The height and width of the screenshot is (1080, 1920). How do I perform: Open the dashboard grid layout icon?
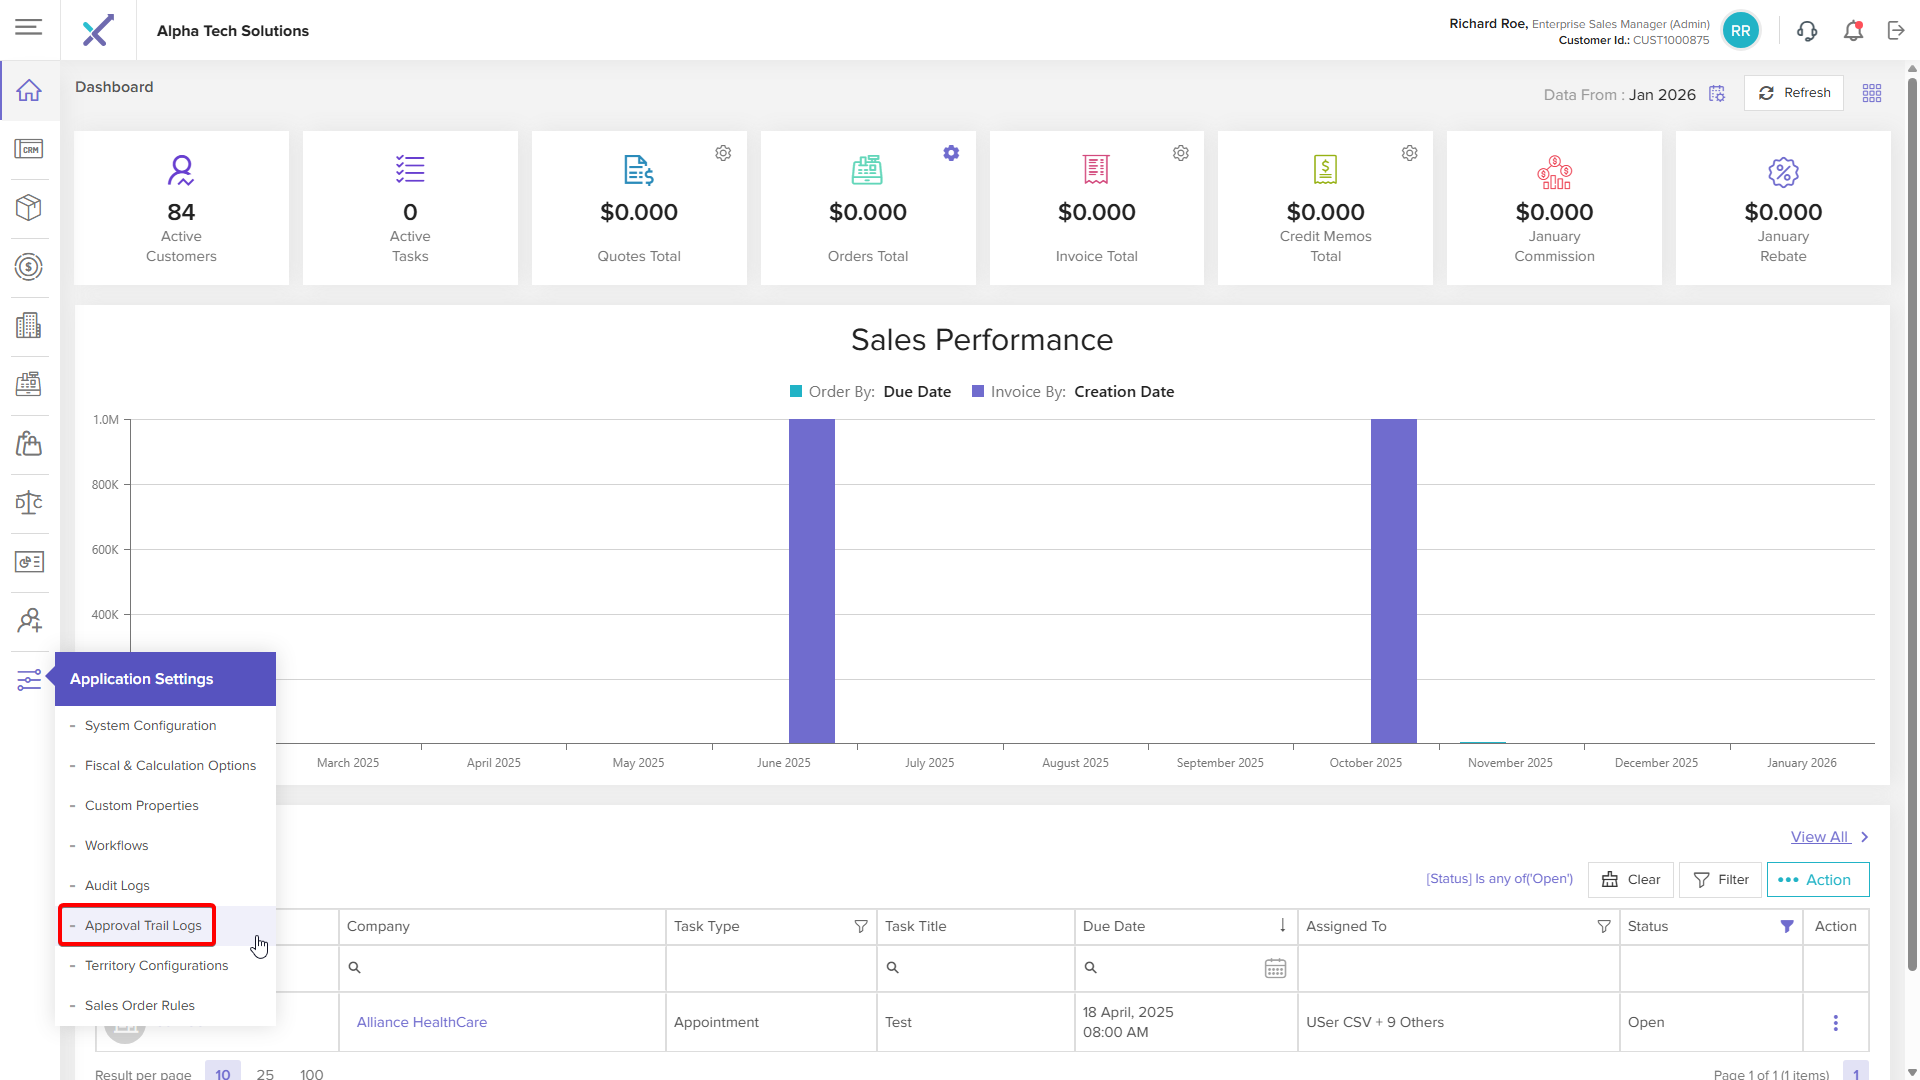[1872, 93]
